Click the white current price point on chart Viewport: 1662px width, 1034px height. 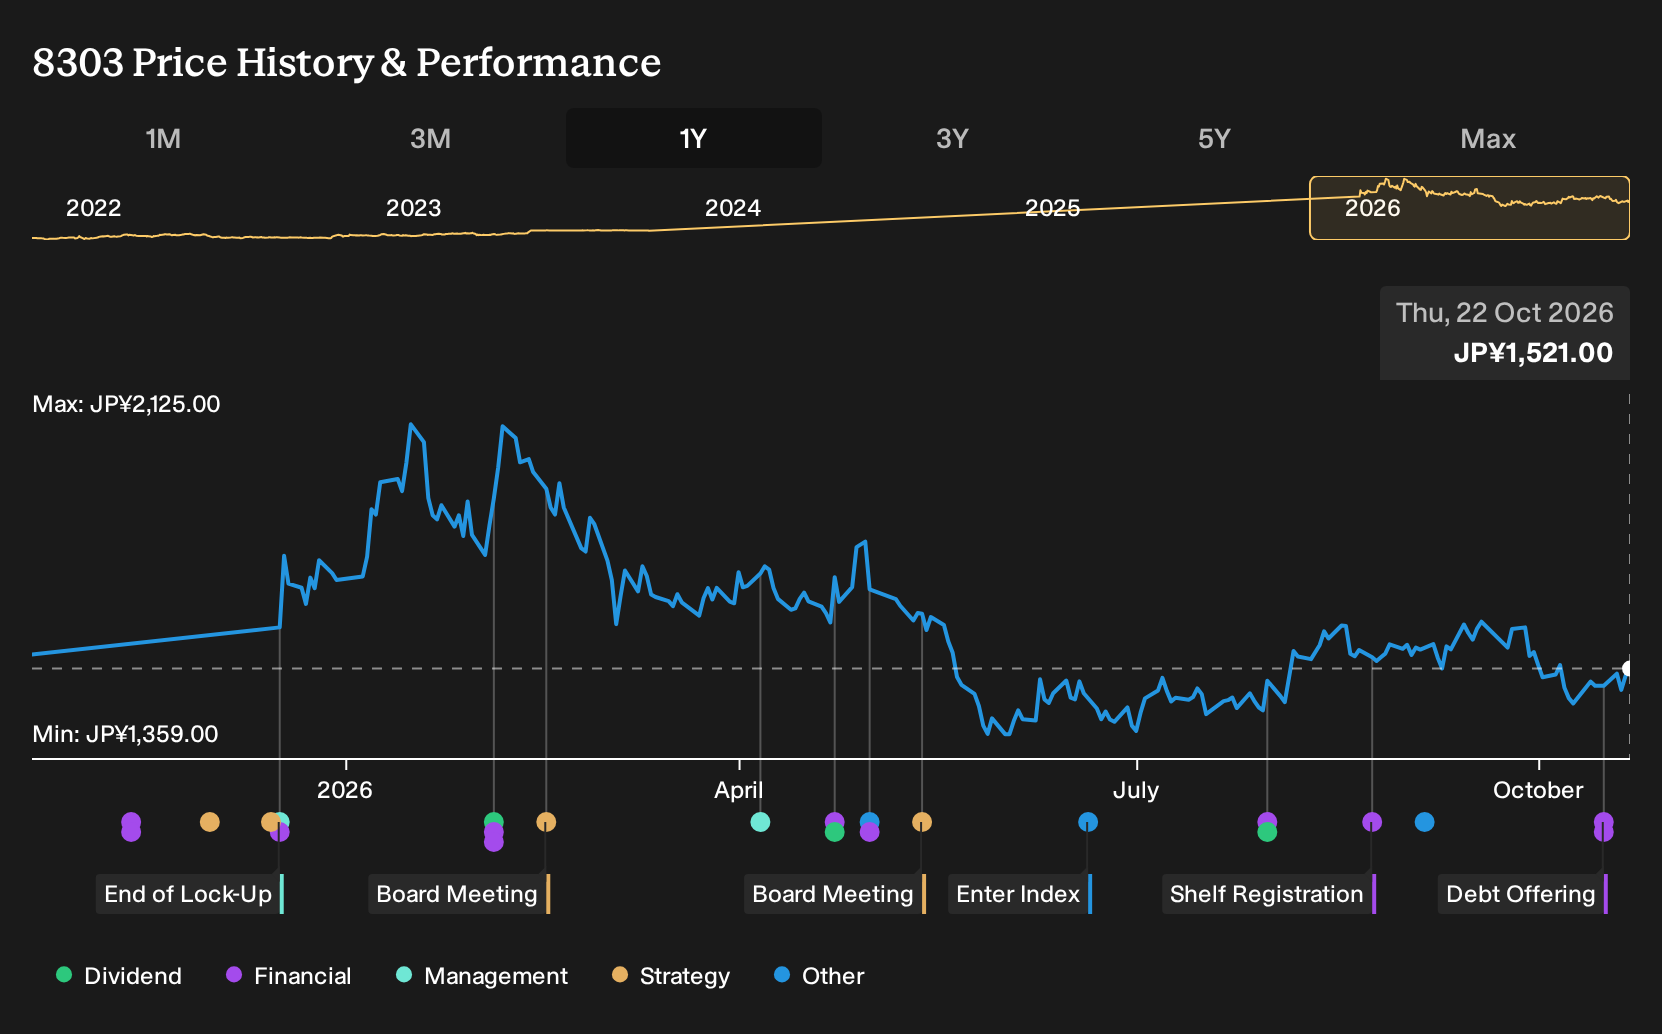tap(1628, 669)
